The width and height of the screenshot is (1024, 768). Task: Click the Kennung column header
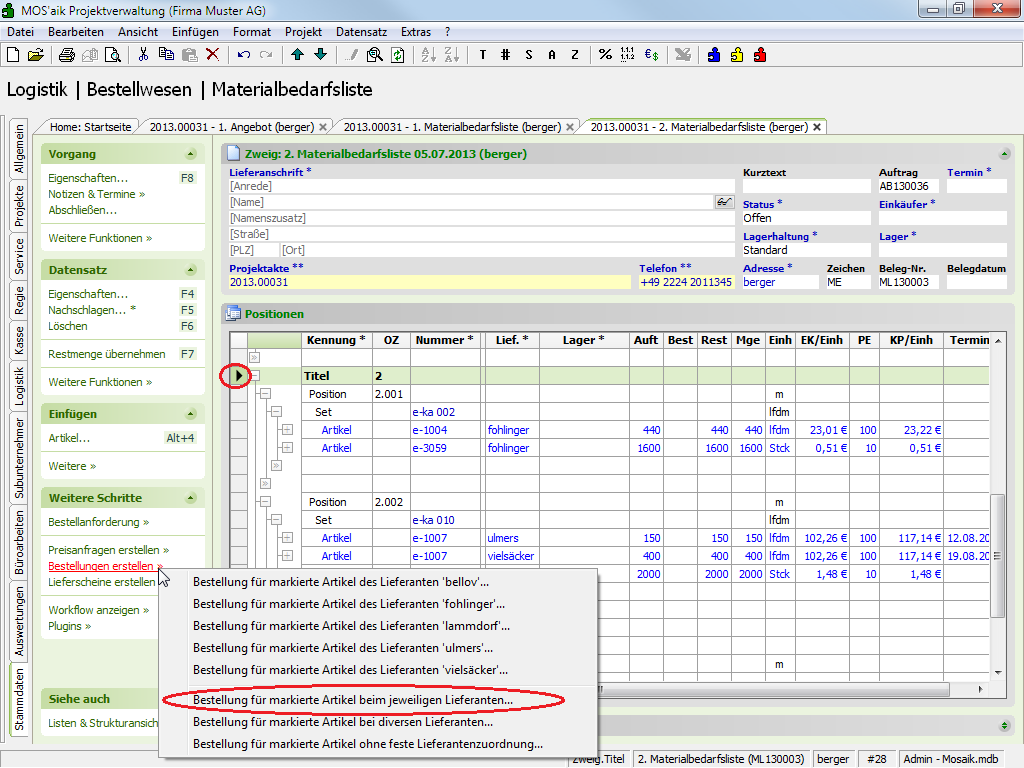[x=336, y=340]
